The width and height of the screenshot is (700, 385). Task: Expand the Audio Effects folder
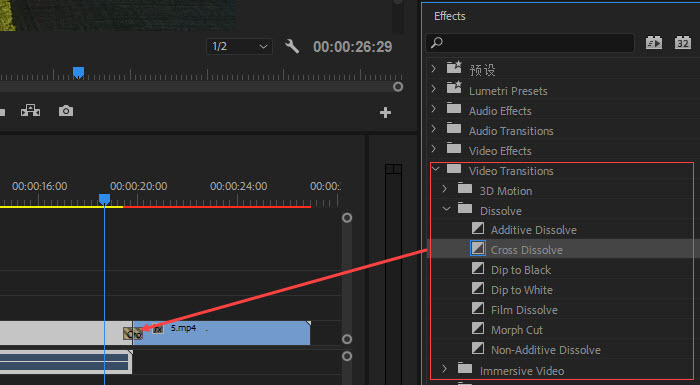433,109
